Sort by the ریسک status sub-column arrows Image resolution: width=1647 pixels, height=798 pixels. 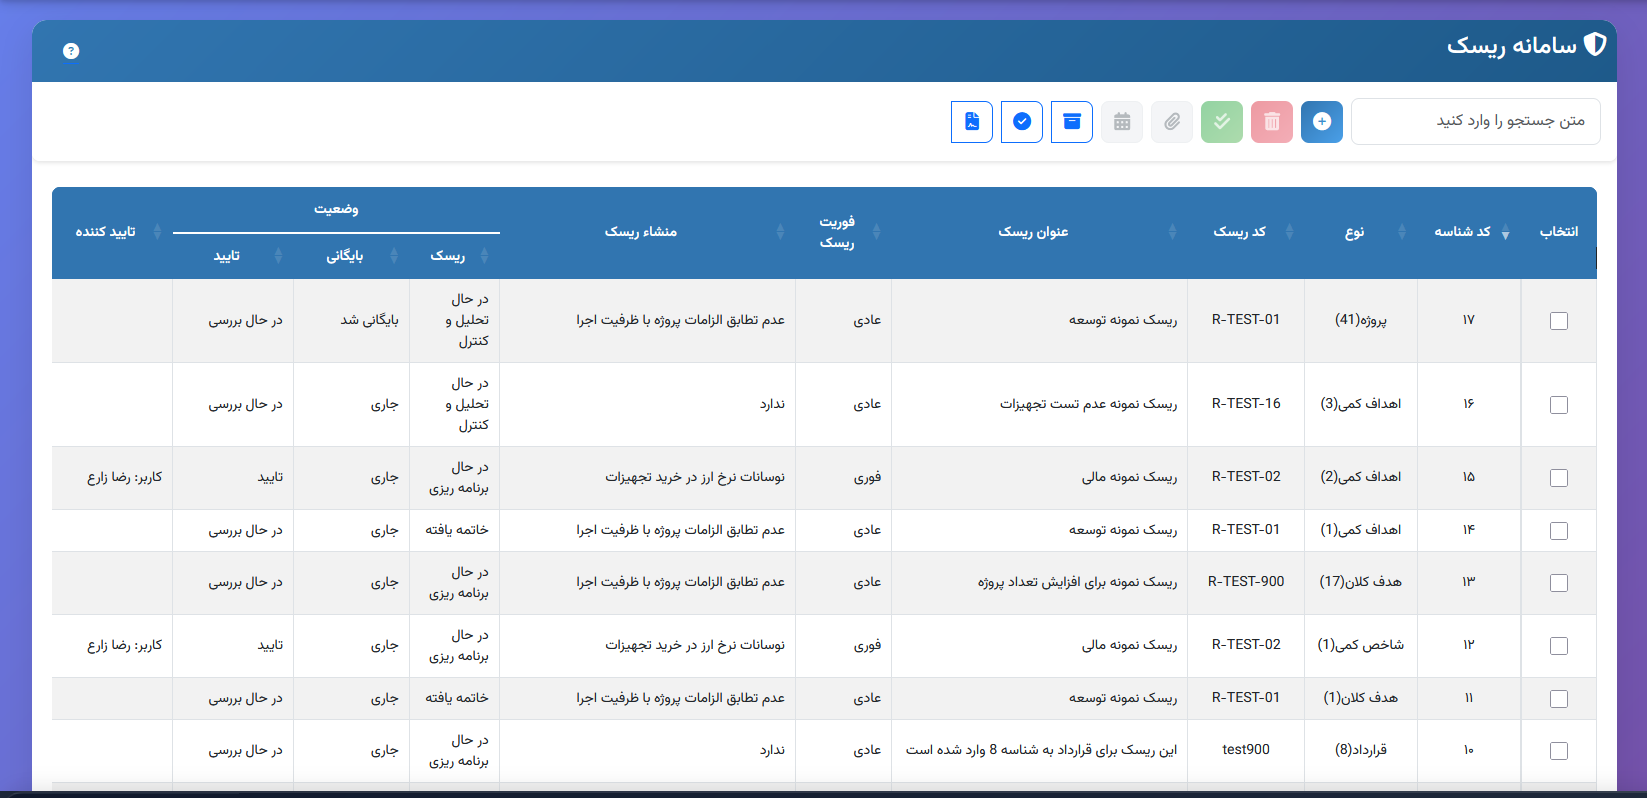pos(484,256)
